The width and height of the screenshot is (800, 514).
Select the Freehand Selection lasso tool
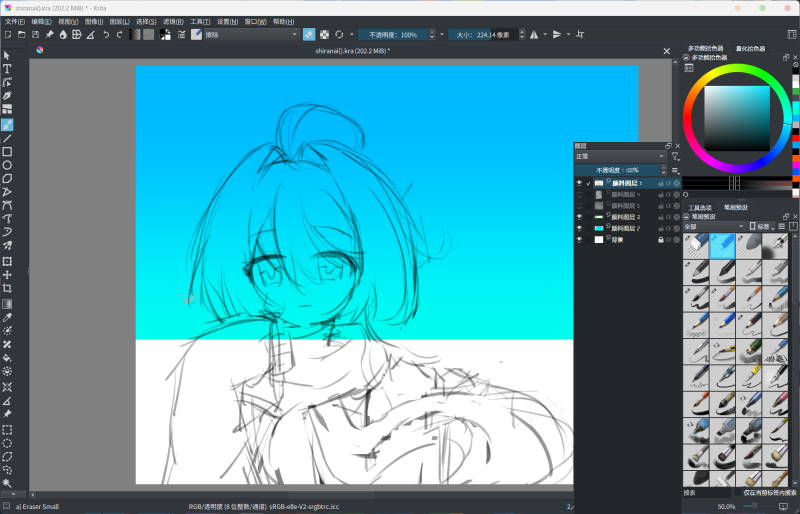pyautogui.click(x=7, y=470)
